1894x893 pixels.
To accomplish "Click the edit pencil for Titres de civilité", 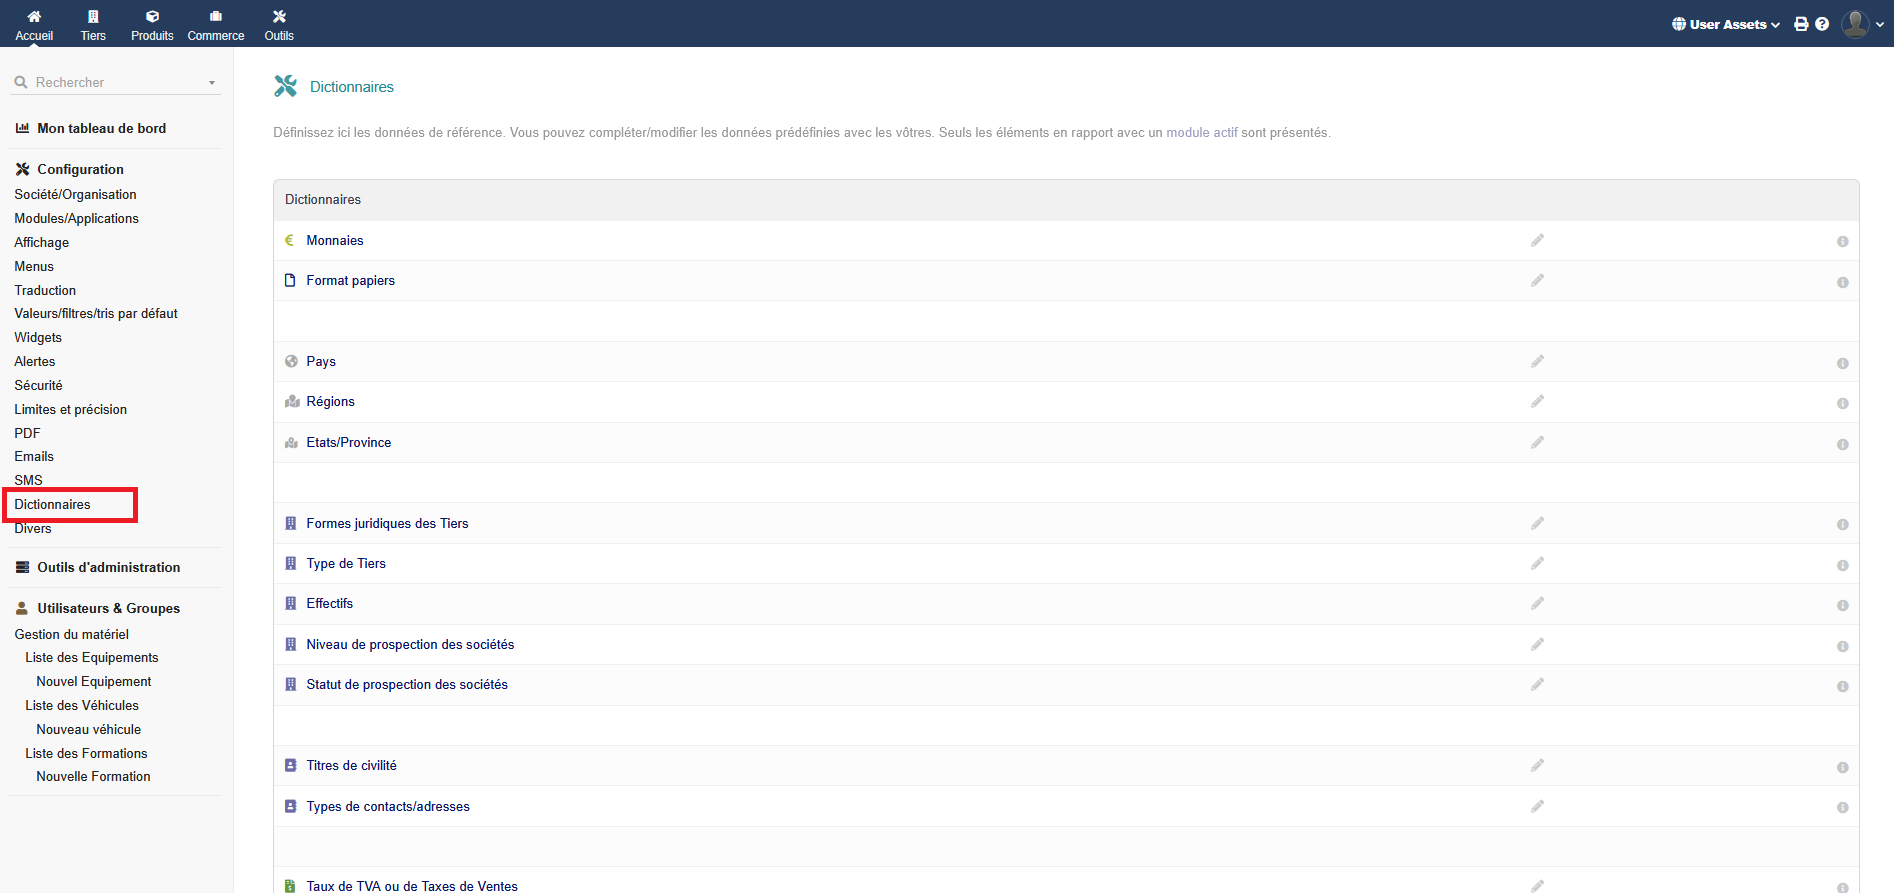I will click(x=1537, y=765).
